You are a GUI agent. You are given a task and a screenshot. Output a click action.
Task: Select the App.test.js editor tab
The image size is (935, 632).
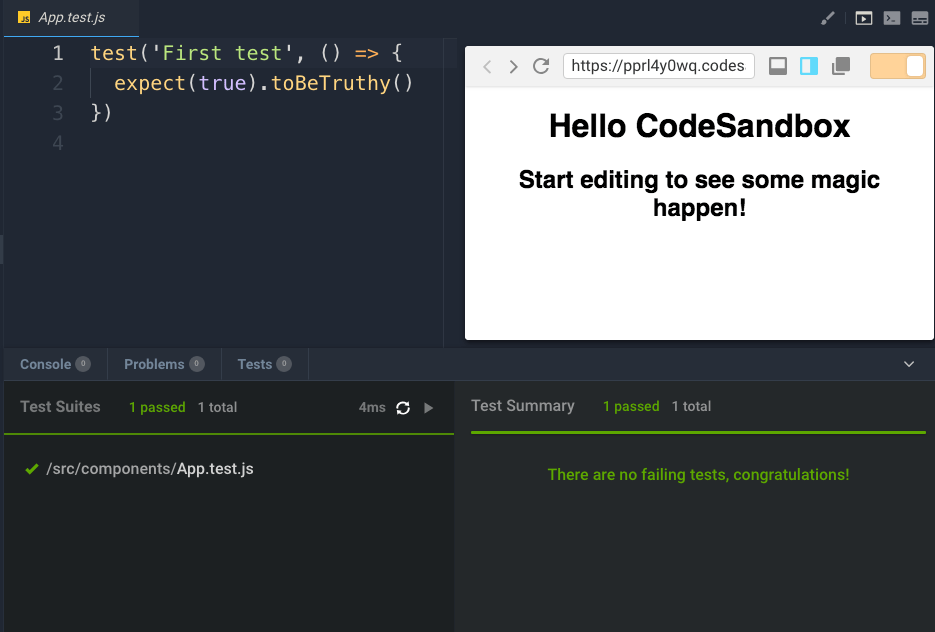click(70, 18)
